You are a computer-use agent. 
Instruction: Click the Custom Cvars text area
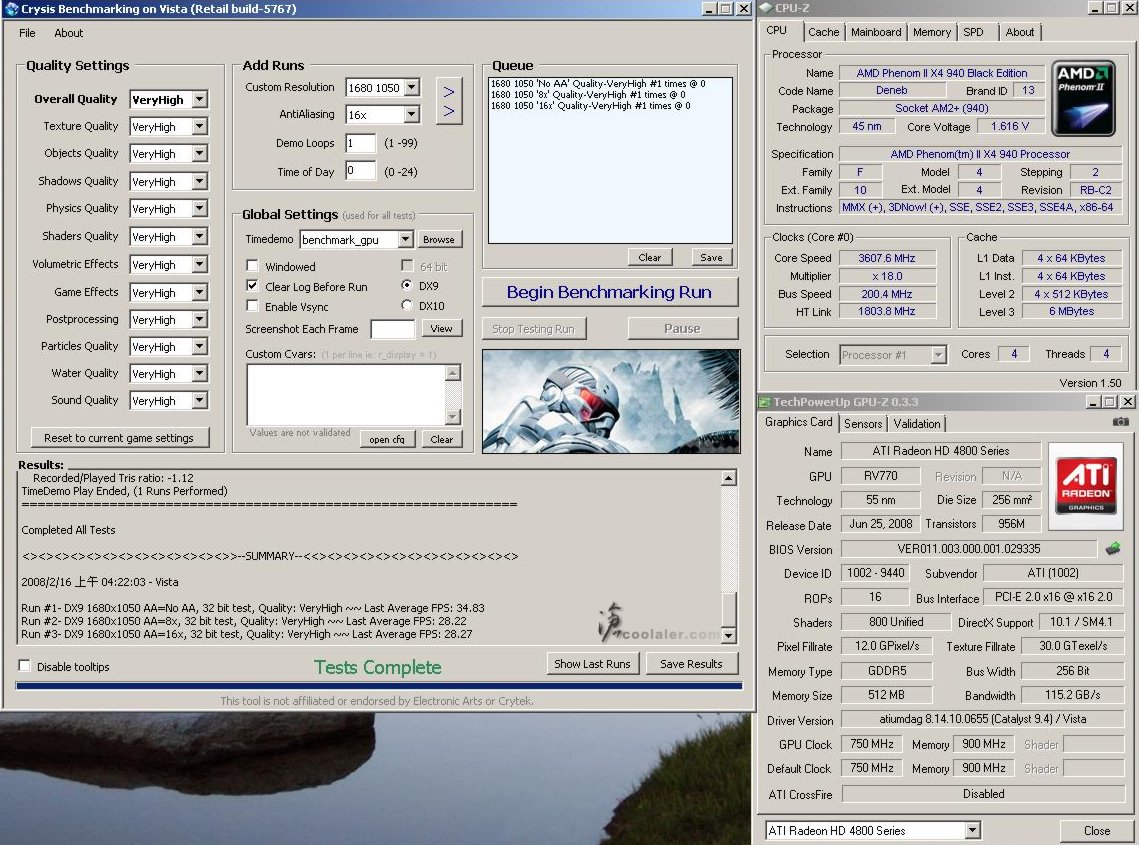click(x=346, y=395)
